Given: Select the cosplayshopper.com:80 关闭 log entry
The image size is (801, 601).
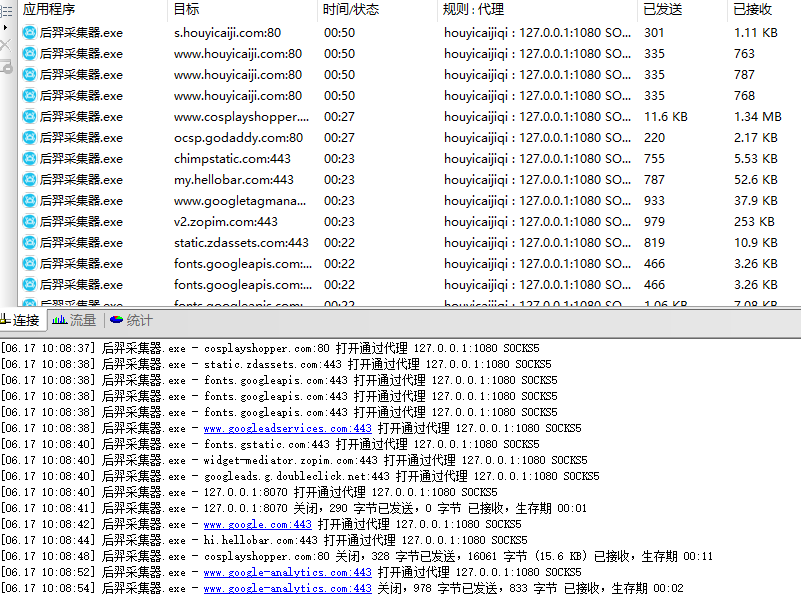Looking at the screenshot, I should pyautogui.click(x=357, y=556).
